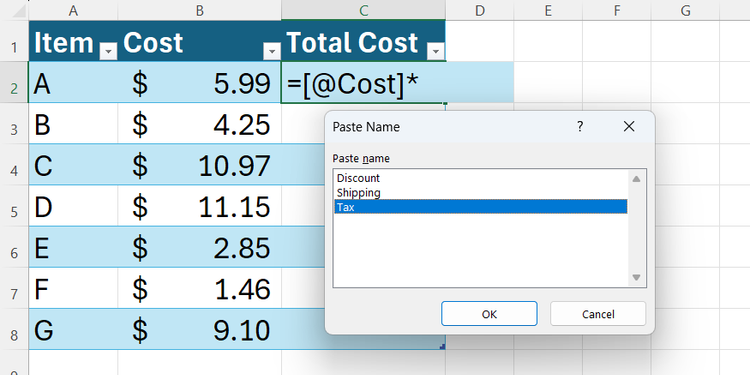
Task: Click cell containing item F
Action: pos(73,288)
